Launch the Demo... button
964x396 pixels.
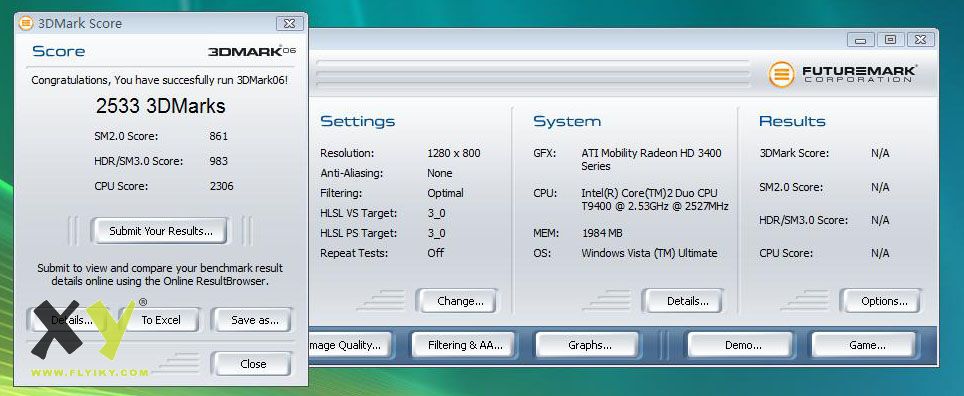click(739, 345)
